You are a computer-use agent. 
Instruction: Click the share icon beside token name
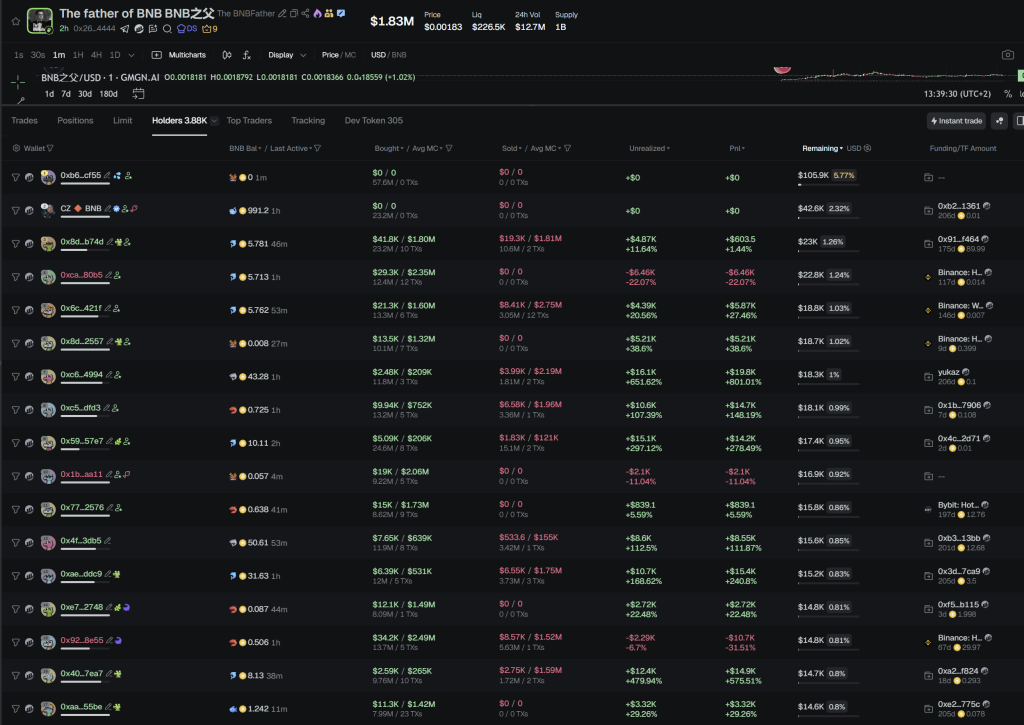click(305, 14)
